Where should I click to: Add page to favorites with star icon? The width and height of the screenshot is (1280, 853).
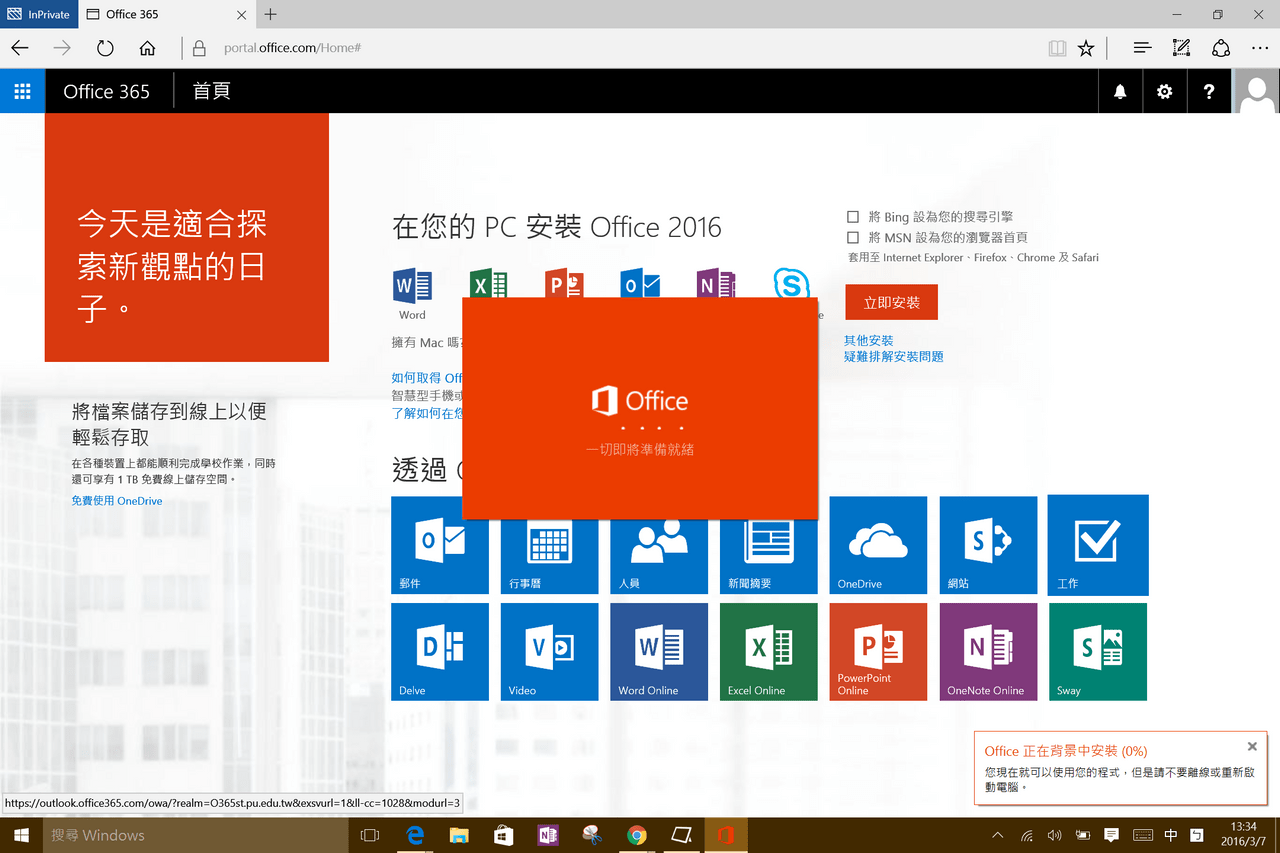coord(1086,48)
